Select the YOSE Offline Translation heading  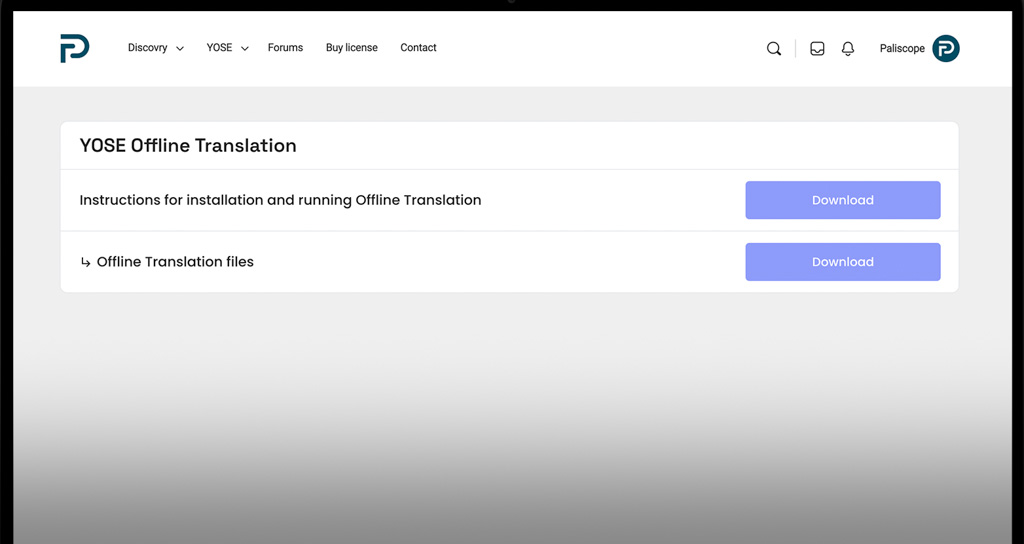188,145
